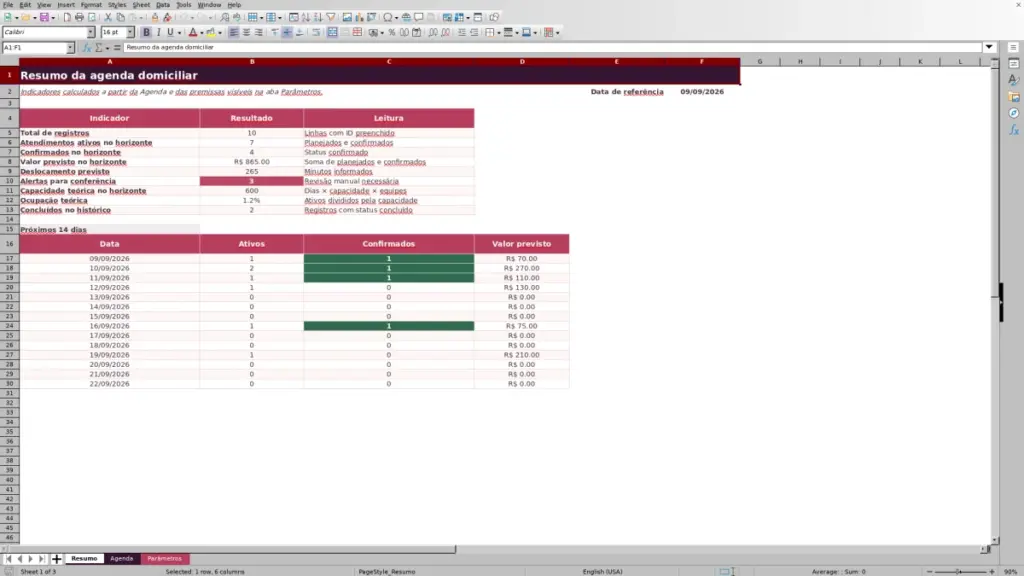This screenshot has height=576, width=1024.
Task: Apply the font color red swatch
Action: [x=193, y=33]
